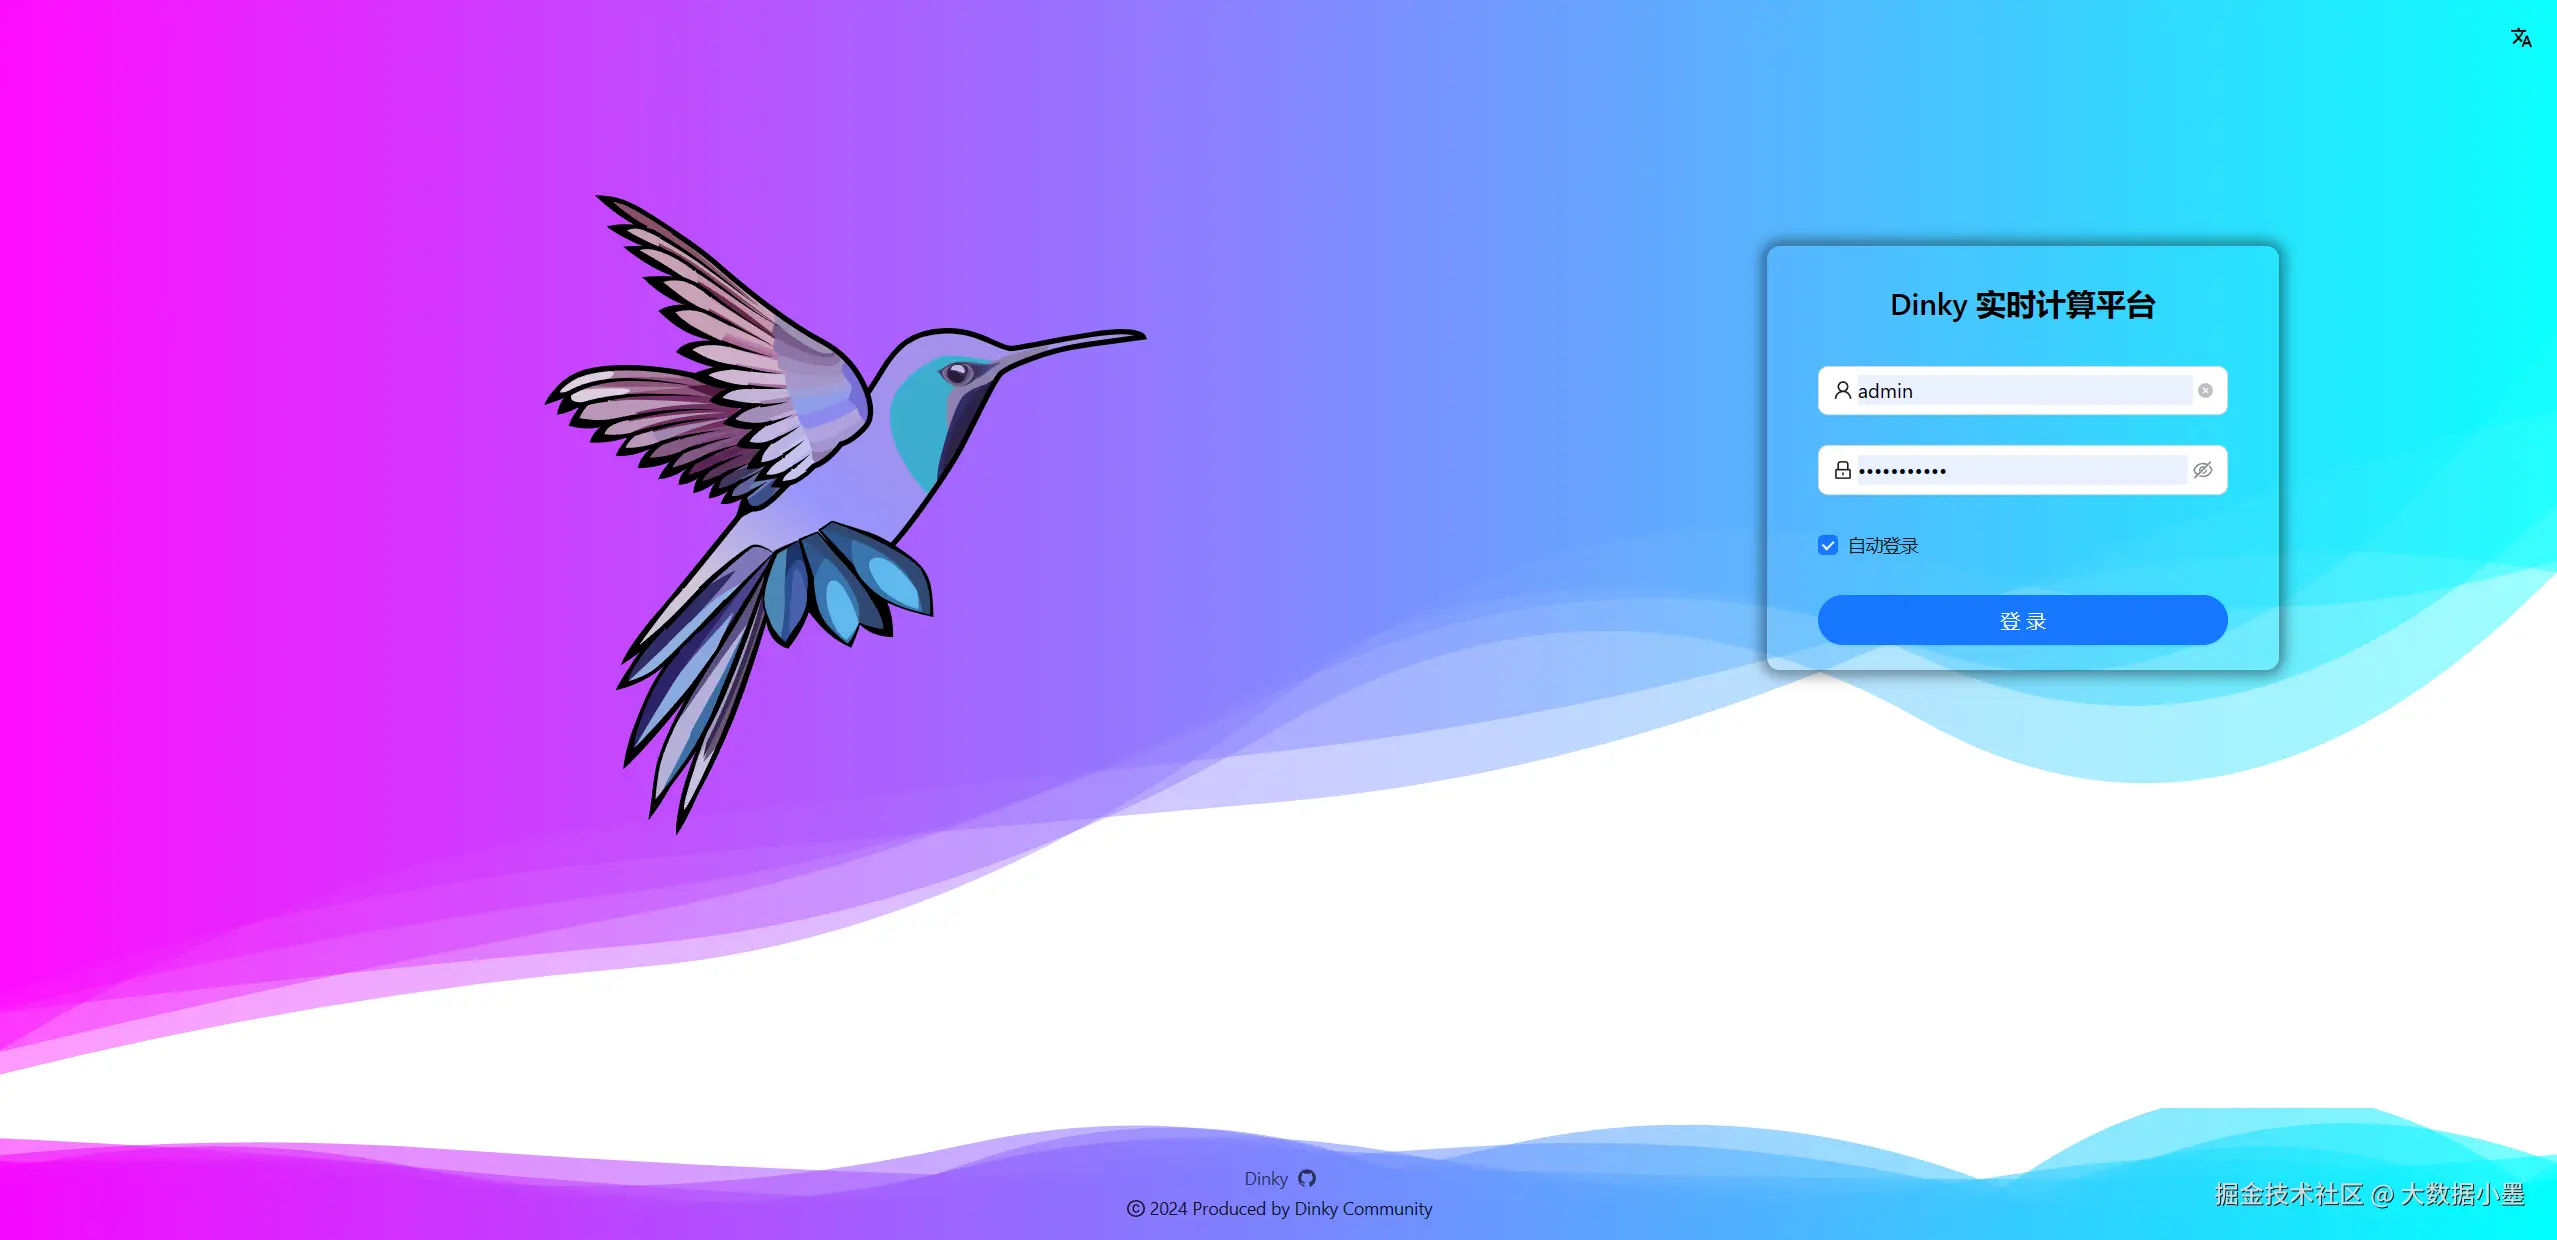This screenshot has height=1240, width=2557.
Task: Click the lock icon in password field
Action: (x=1842, y=470)
